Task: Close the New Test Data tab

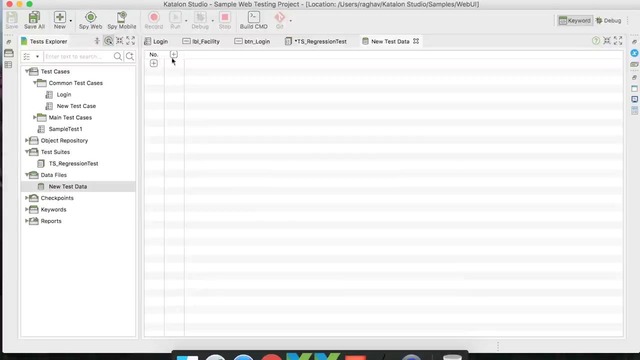Action: (416, 41)
